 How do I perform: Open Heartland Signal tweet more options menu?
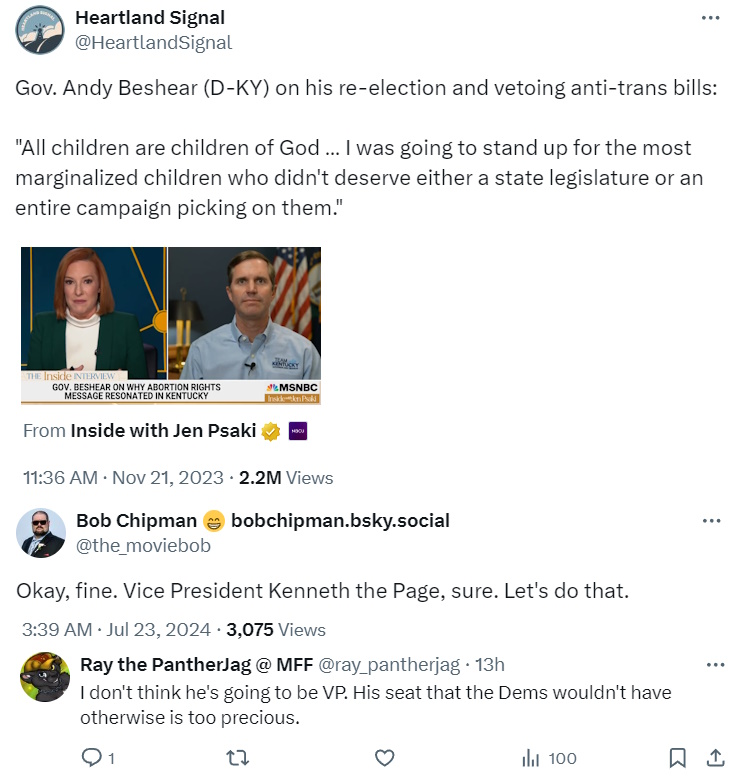[711, 18]
